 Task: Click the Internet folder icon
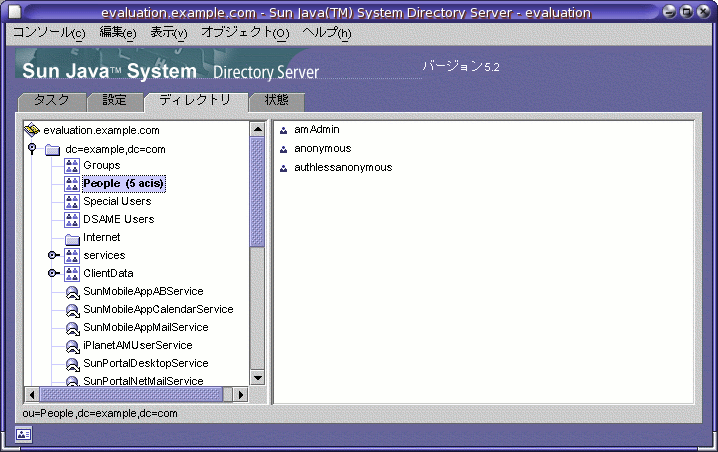pos(72,239)
